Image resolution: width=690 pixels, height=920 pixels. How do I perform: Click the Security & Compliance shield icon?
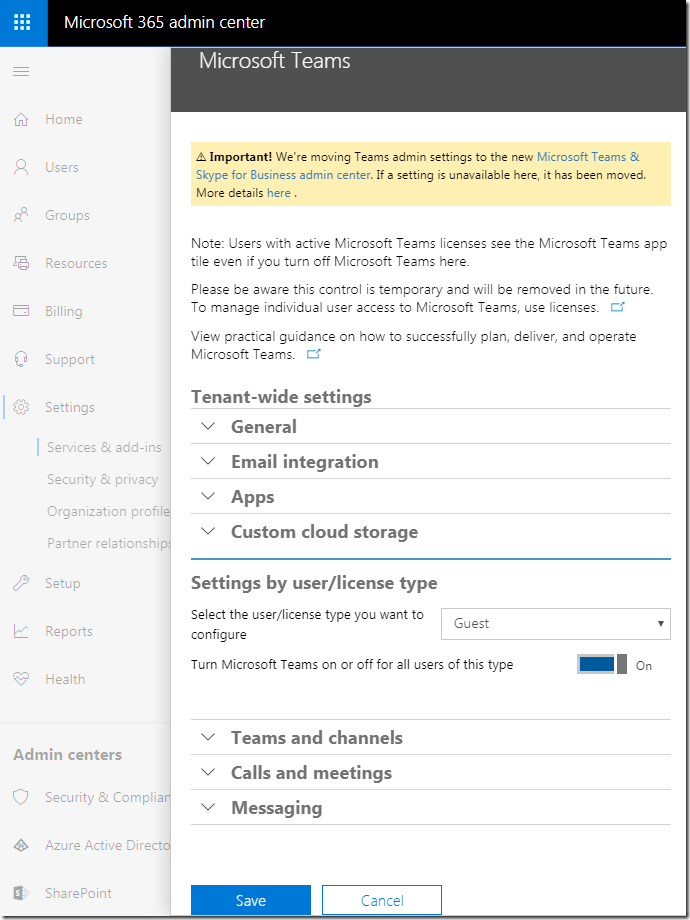(x=21, y=797)
